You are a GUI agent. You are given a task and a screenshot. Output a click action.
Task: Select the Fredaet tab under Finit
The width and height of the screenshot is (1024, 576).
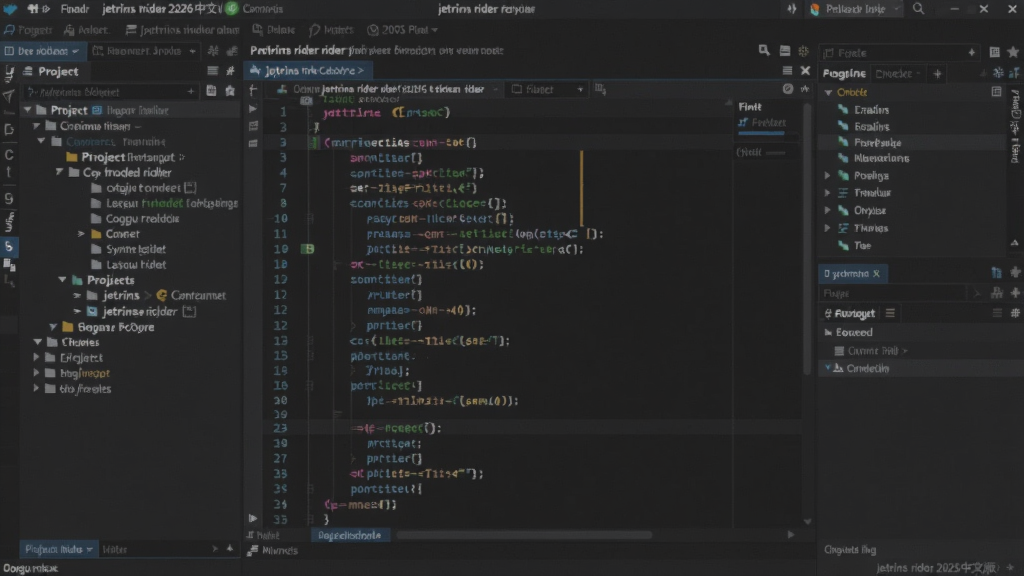click(x=762, y=123)
